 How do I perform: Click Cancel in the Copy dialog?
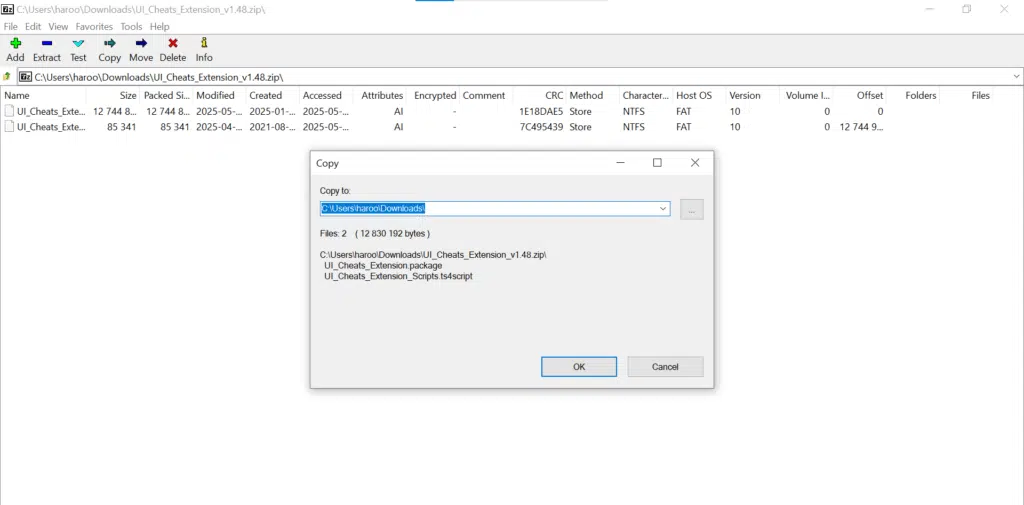665,367
